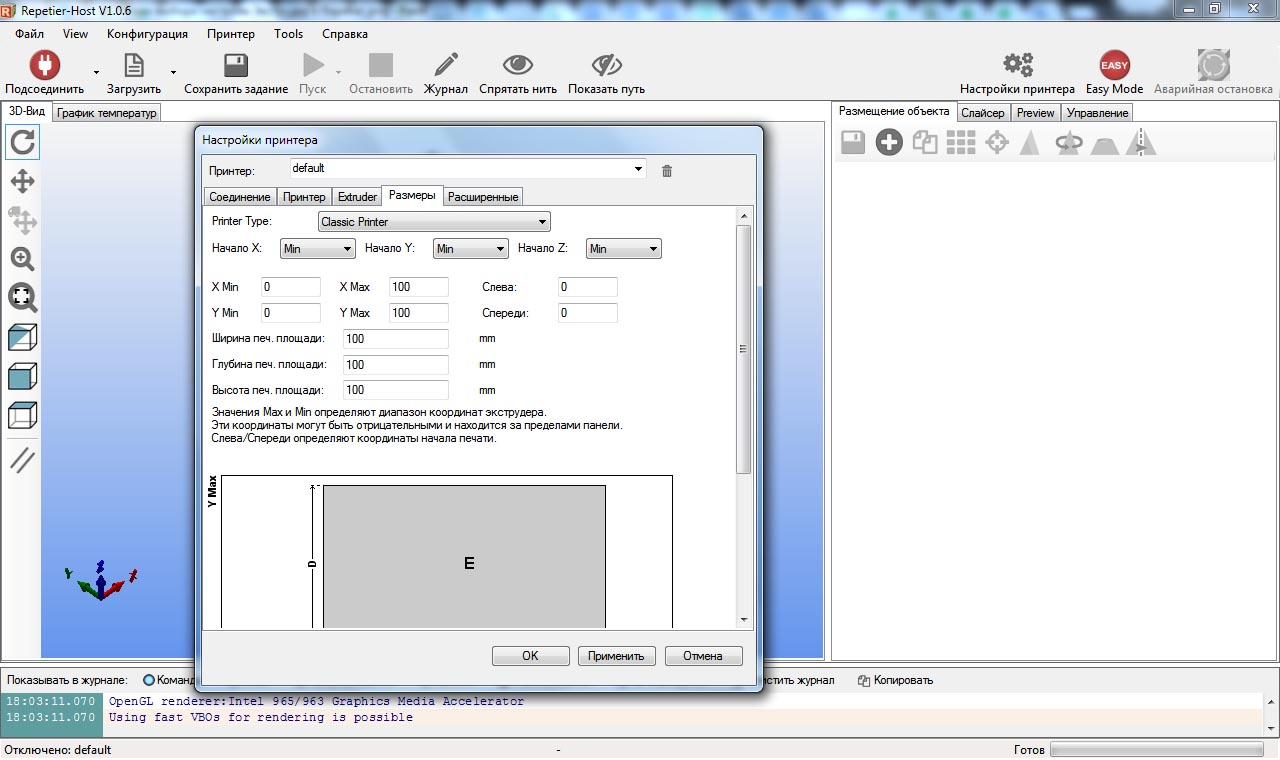Expand the Загрузить dropdown arrow
This screenshot has height=760, width=1280.
(x=173, y=72)
